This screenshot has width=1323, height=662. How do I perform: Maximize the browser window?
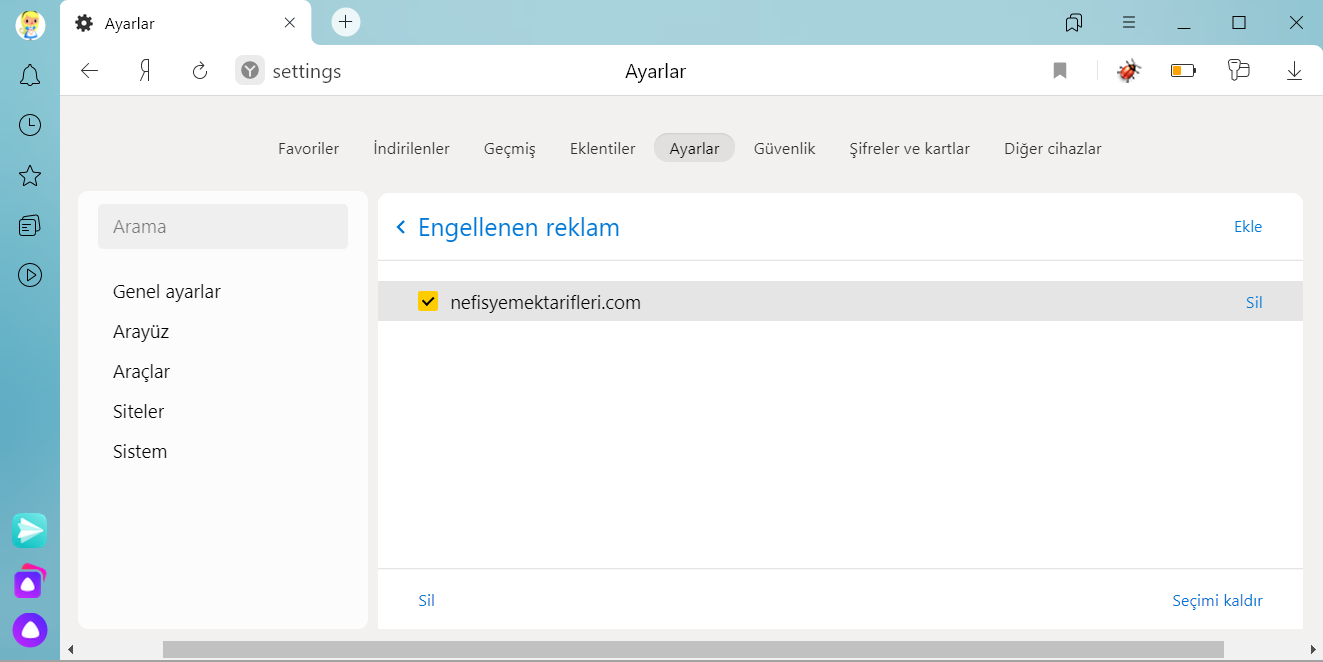(x=1239, y=23)
